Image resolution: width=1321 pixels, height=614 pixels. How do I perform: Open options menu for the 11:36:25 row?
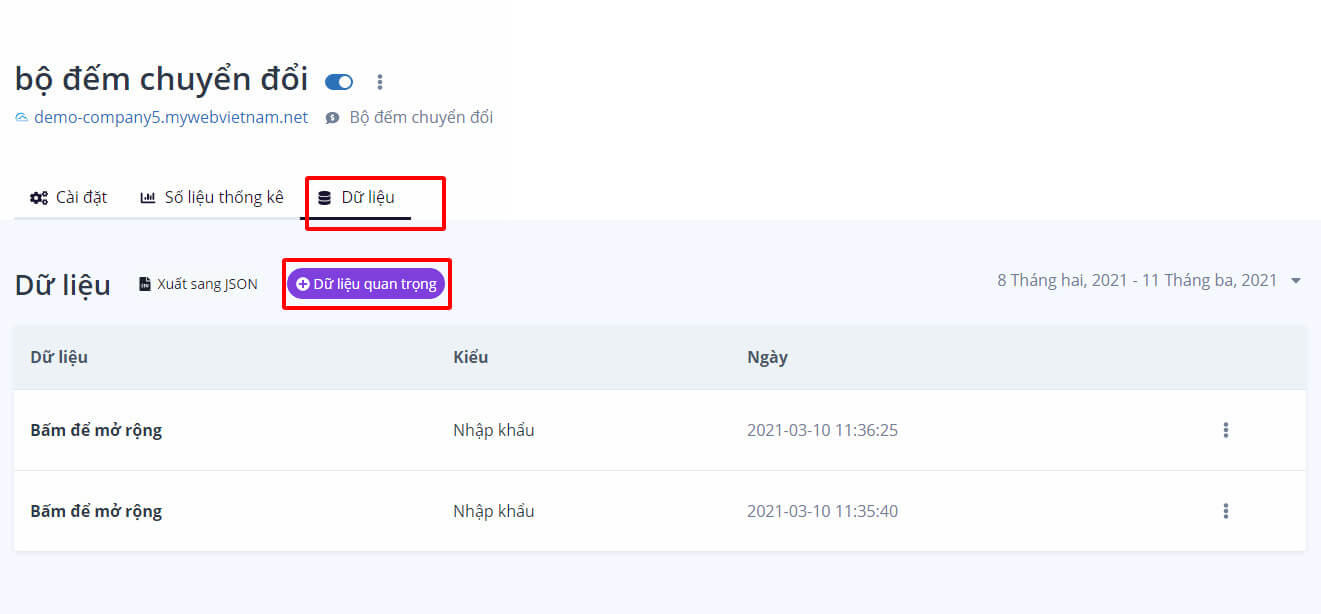coord(1225,430)
